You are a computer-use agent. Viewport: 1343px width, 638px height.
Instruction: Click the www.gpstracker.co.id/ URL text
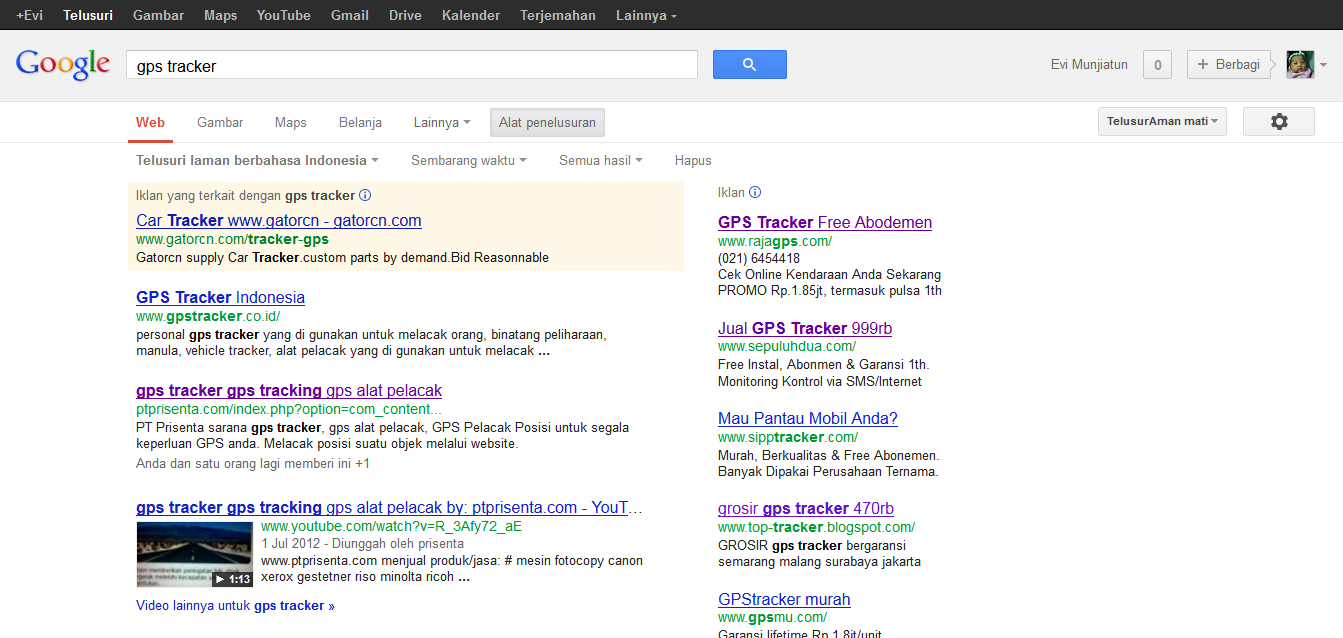pos(208,316)
